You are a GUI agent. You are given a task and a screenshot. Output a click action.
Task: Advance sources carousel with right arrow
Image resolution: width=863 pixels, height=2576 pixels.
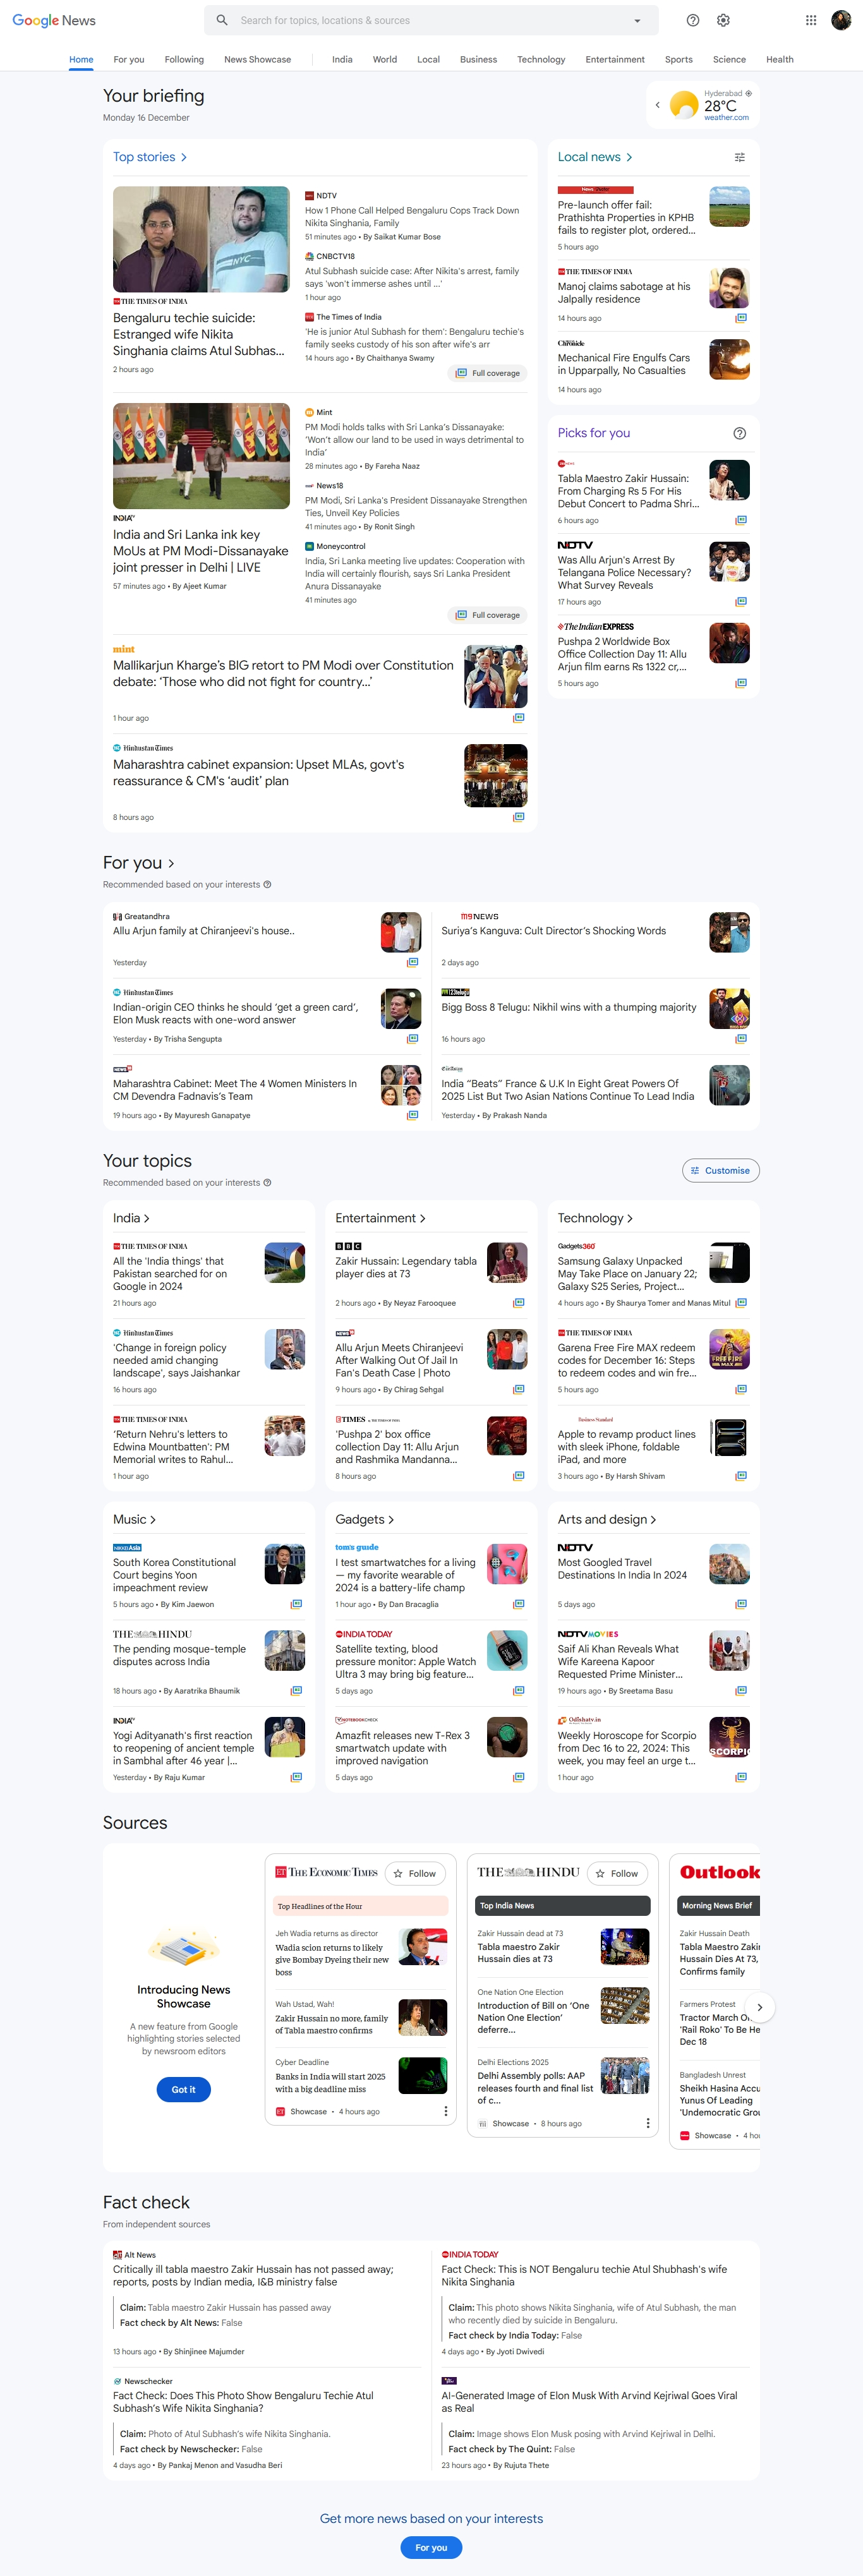pyautogui.click(x=760, y=2007)
